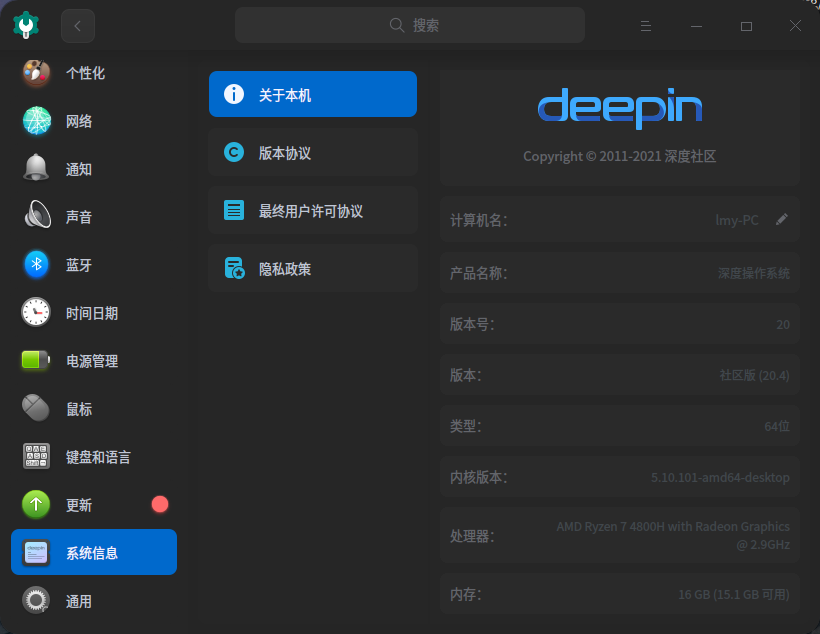Click the 内核版本 label
The width and height of the screenshot is (820, 634).
(479, 477)
